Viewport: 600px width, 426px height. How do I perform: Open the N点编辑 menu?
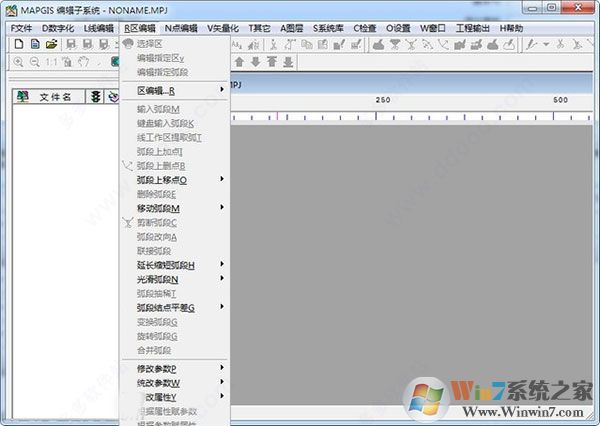(x=181, y=28)
